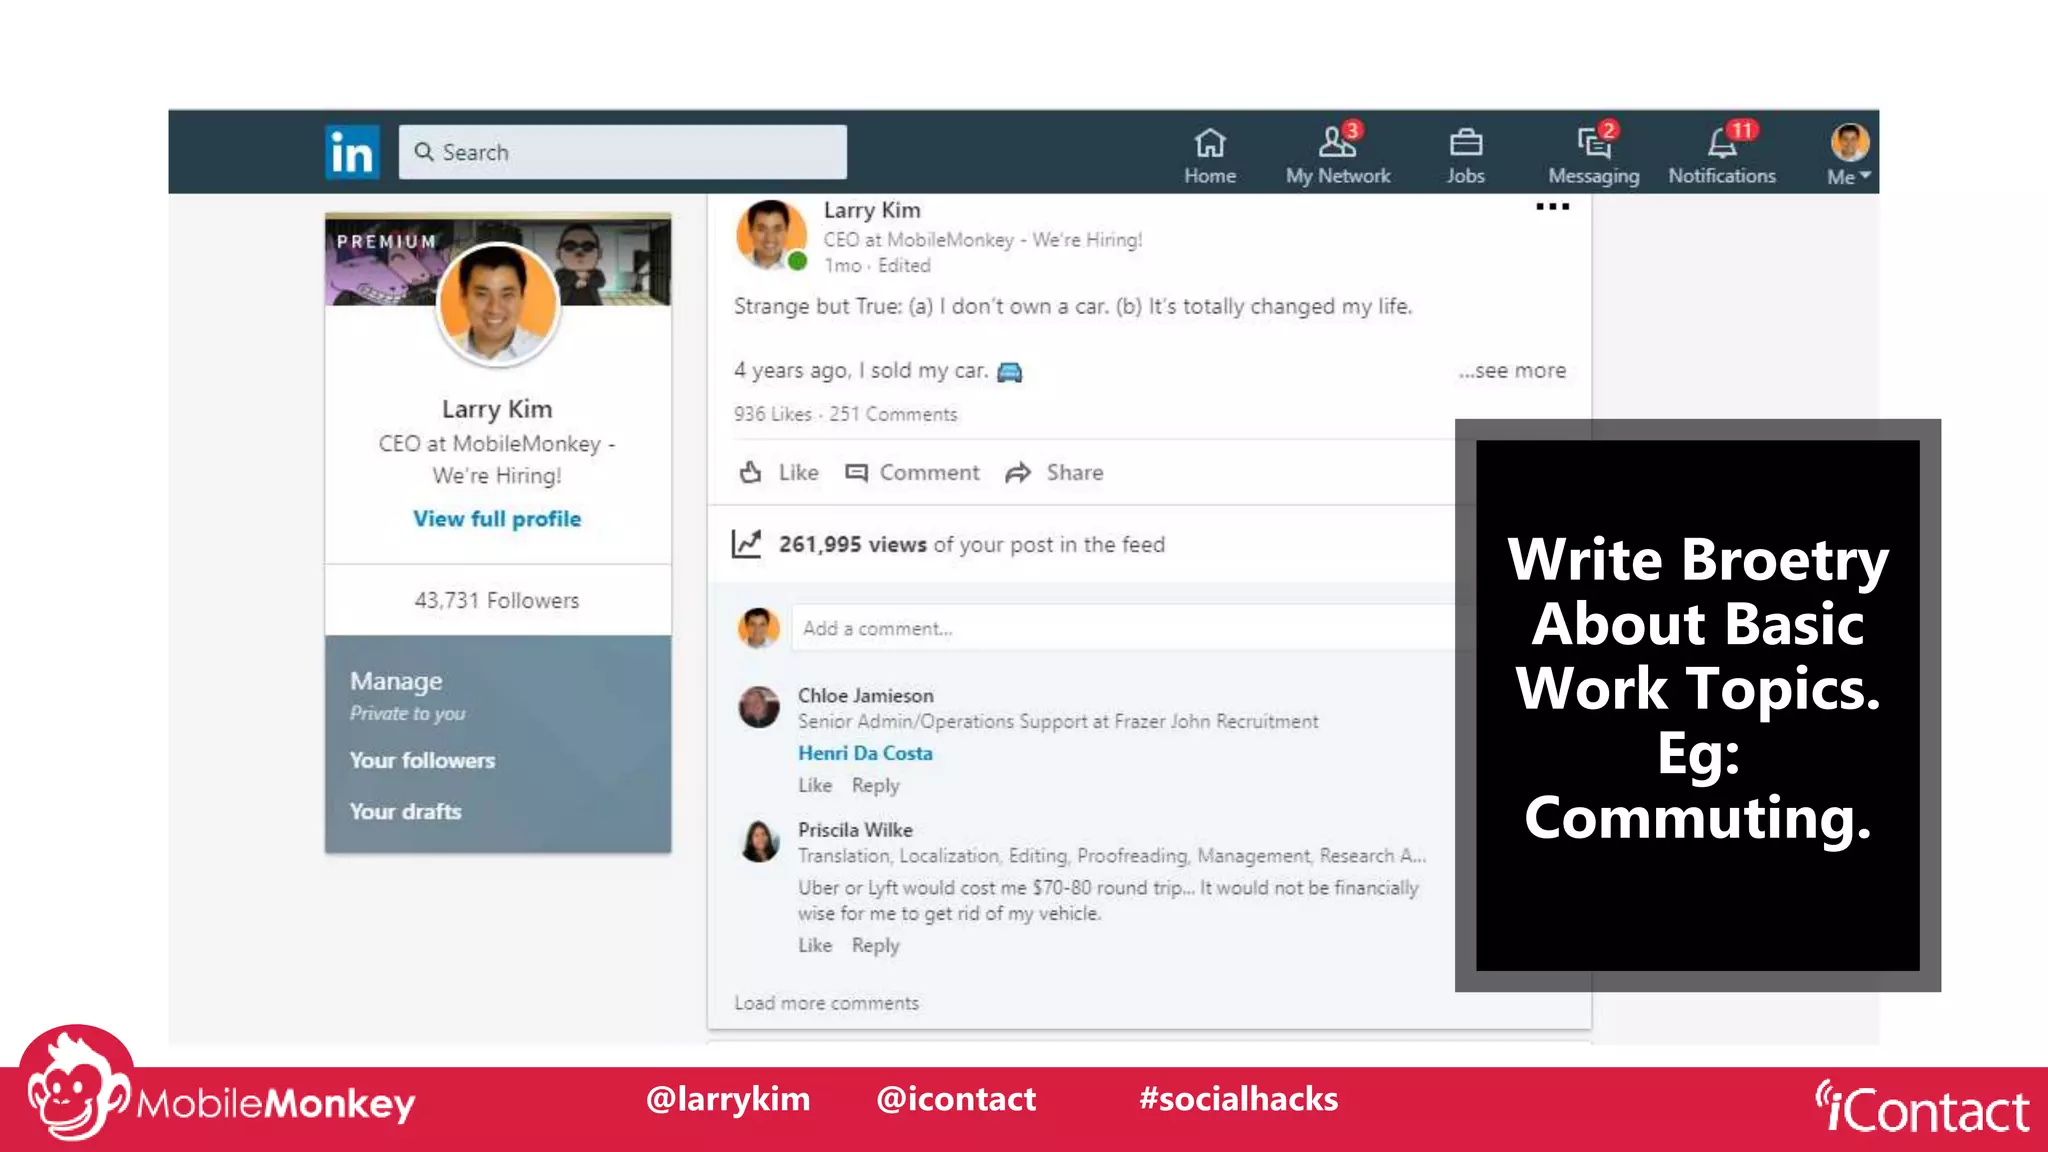Click the search magnifier icon
Viewport: 2048px width, 1152px height.
tap(424, 152)
